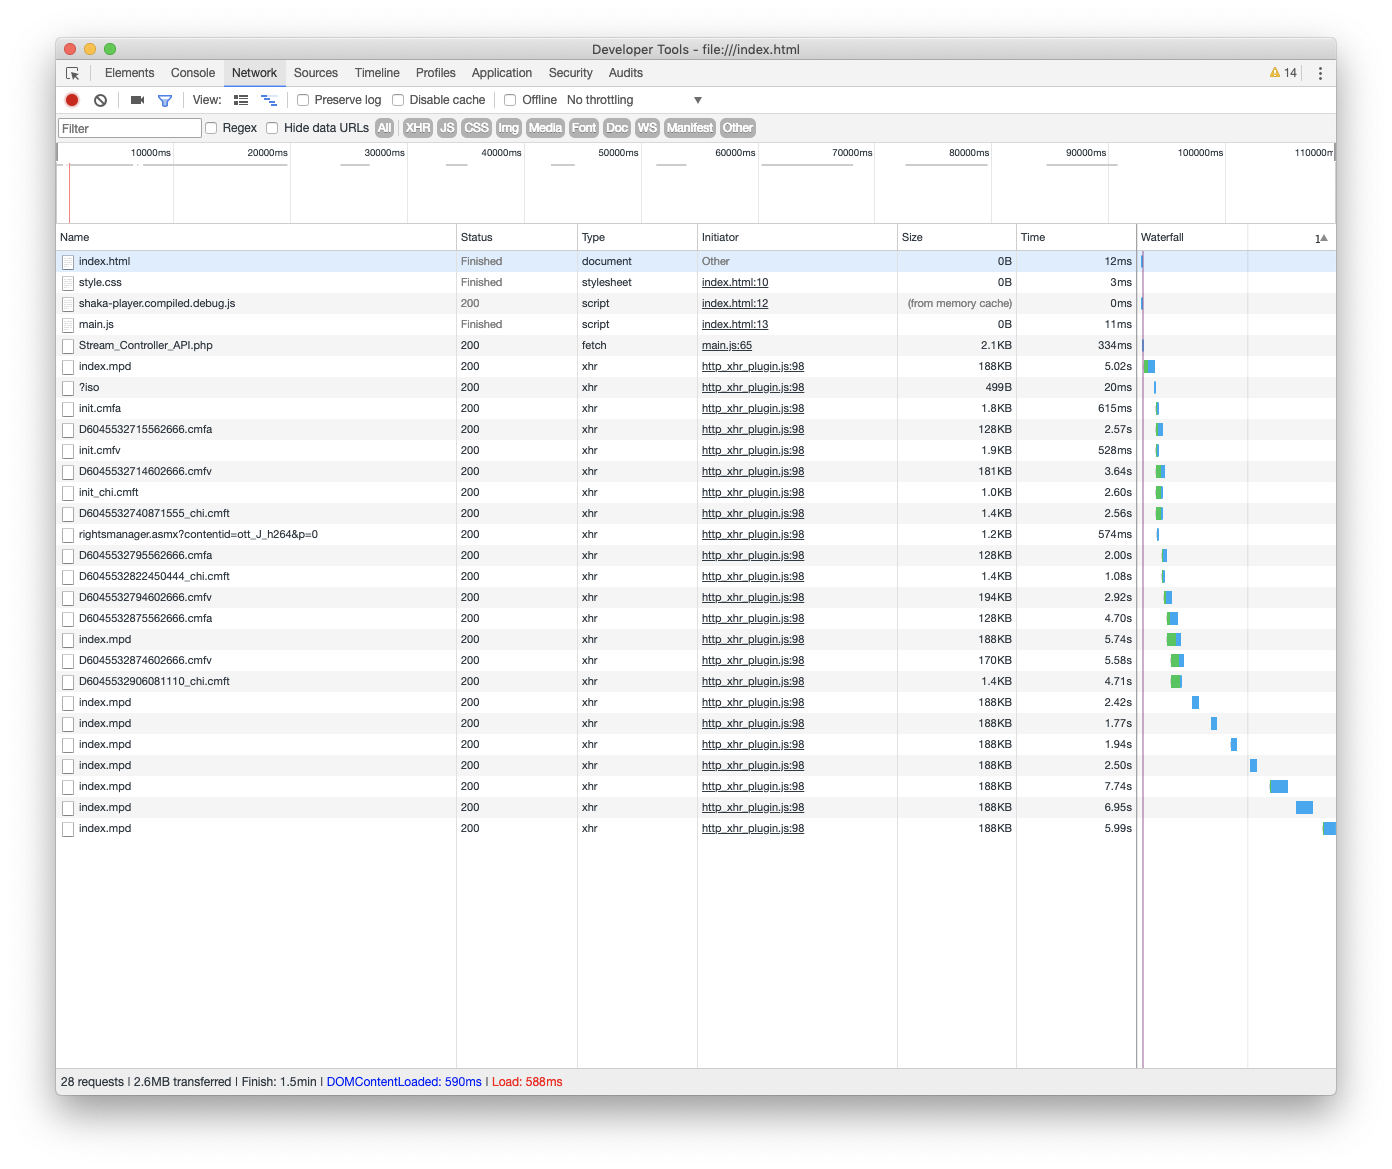This screenshot has height=1169, width=1392.
Task: Switch to the Application tab
Action: 502,73
